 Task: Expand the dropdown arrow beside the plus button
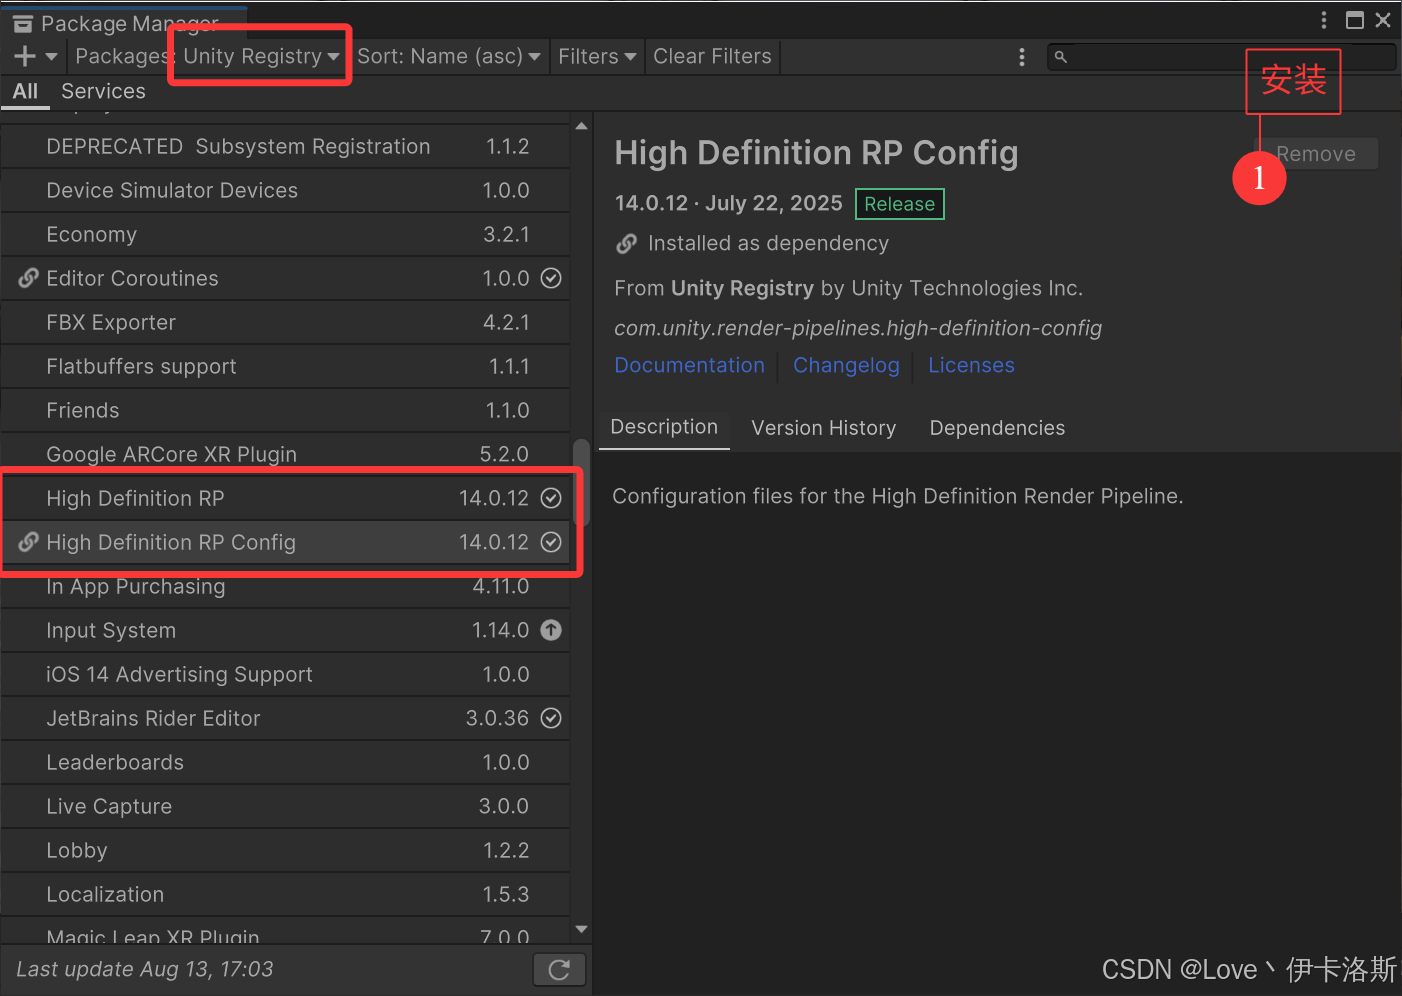[x=52, y=57]
